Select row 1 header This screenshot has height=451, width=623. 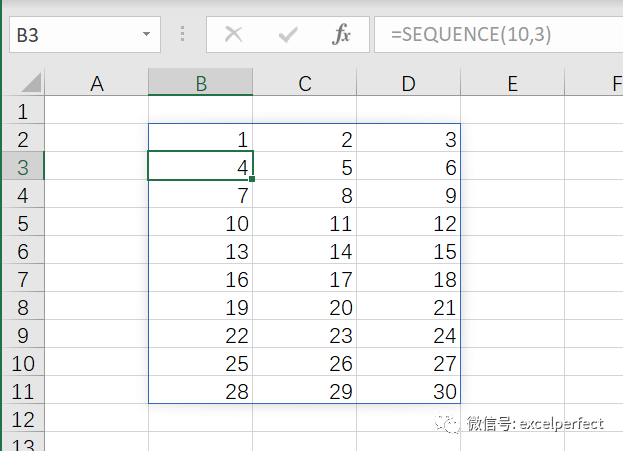pyautogui.click(x=23, y=111)
